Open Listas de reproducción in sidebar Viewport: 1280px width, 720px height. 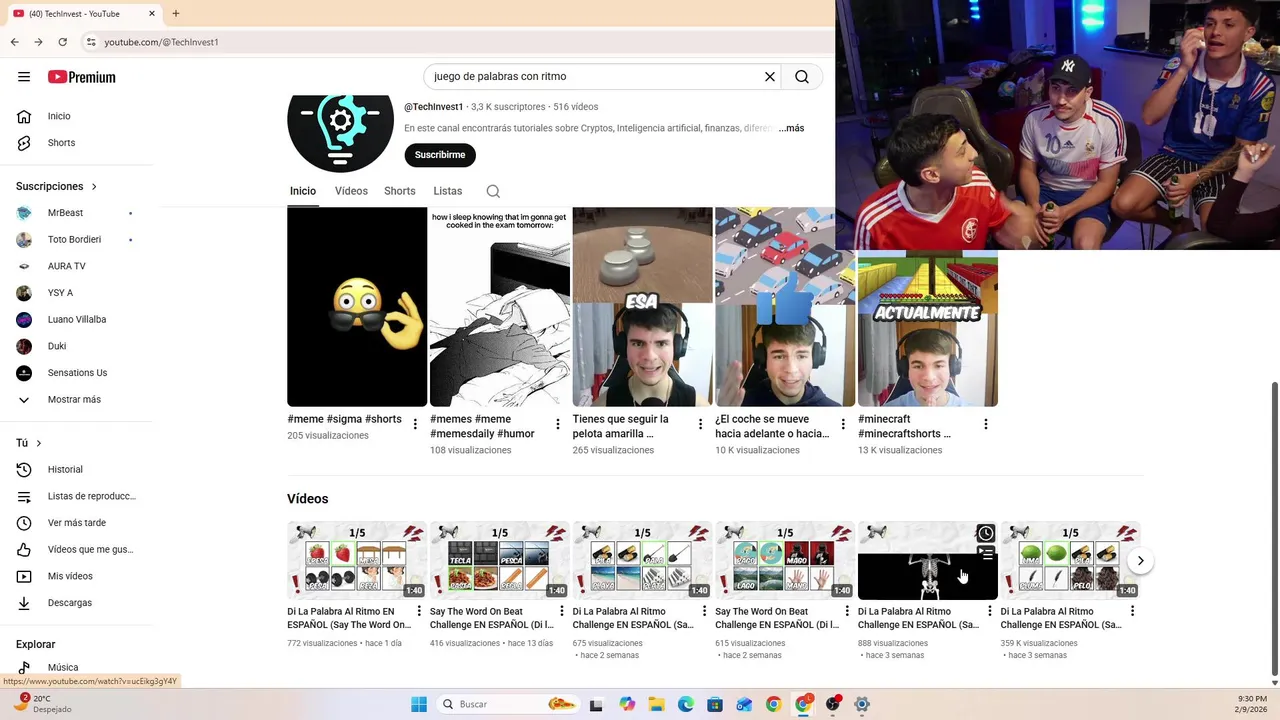point(76,496)
